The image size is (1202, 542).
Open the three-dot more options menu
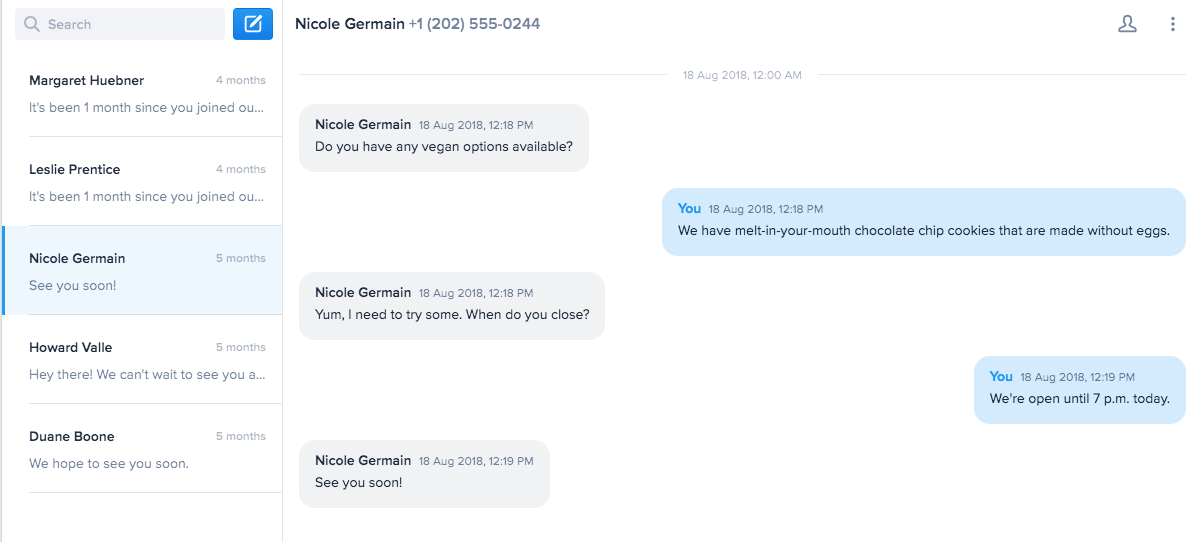click(1173, 24)
